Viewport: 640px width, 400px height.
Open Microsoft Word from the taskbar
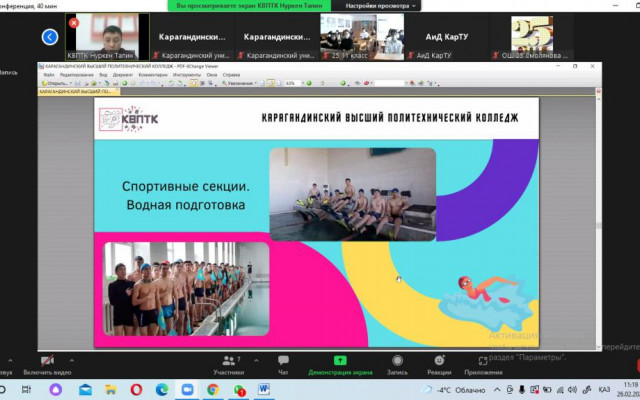264,389
